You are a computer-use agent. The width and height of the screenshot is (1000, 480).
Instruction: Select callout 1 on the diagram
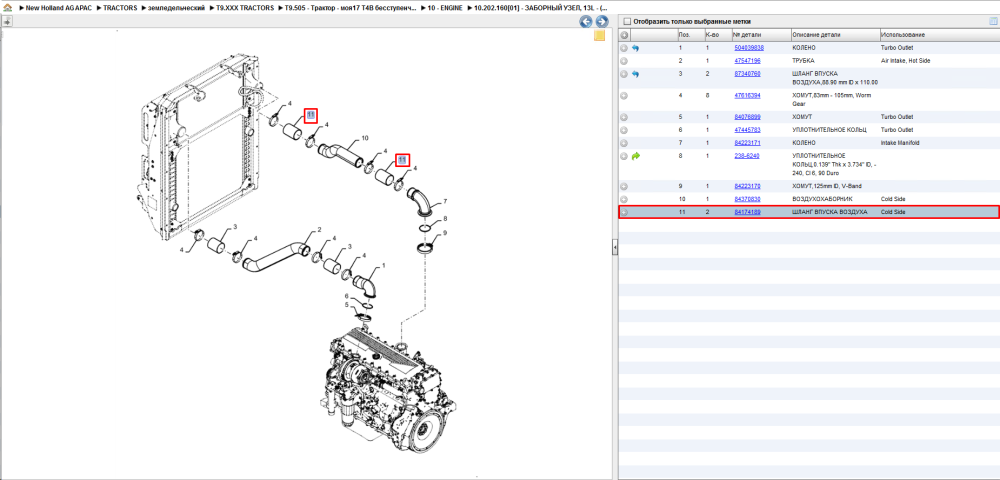tap(383, 265)
